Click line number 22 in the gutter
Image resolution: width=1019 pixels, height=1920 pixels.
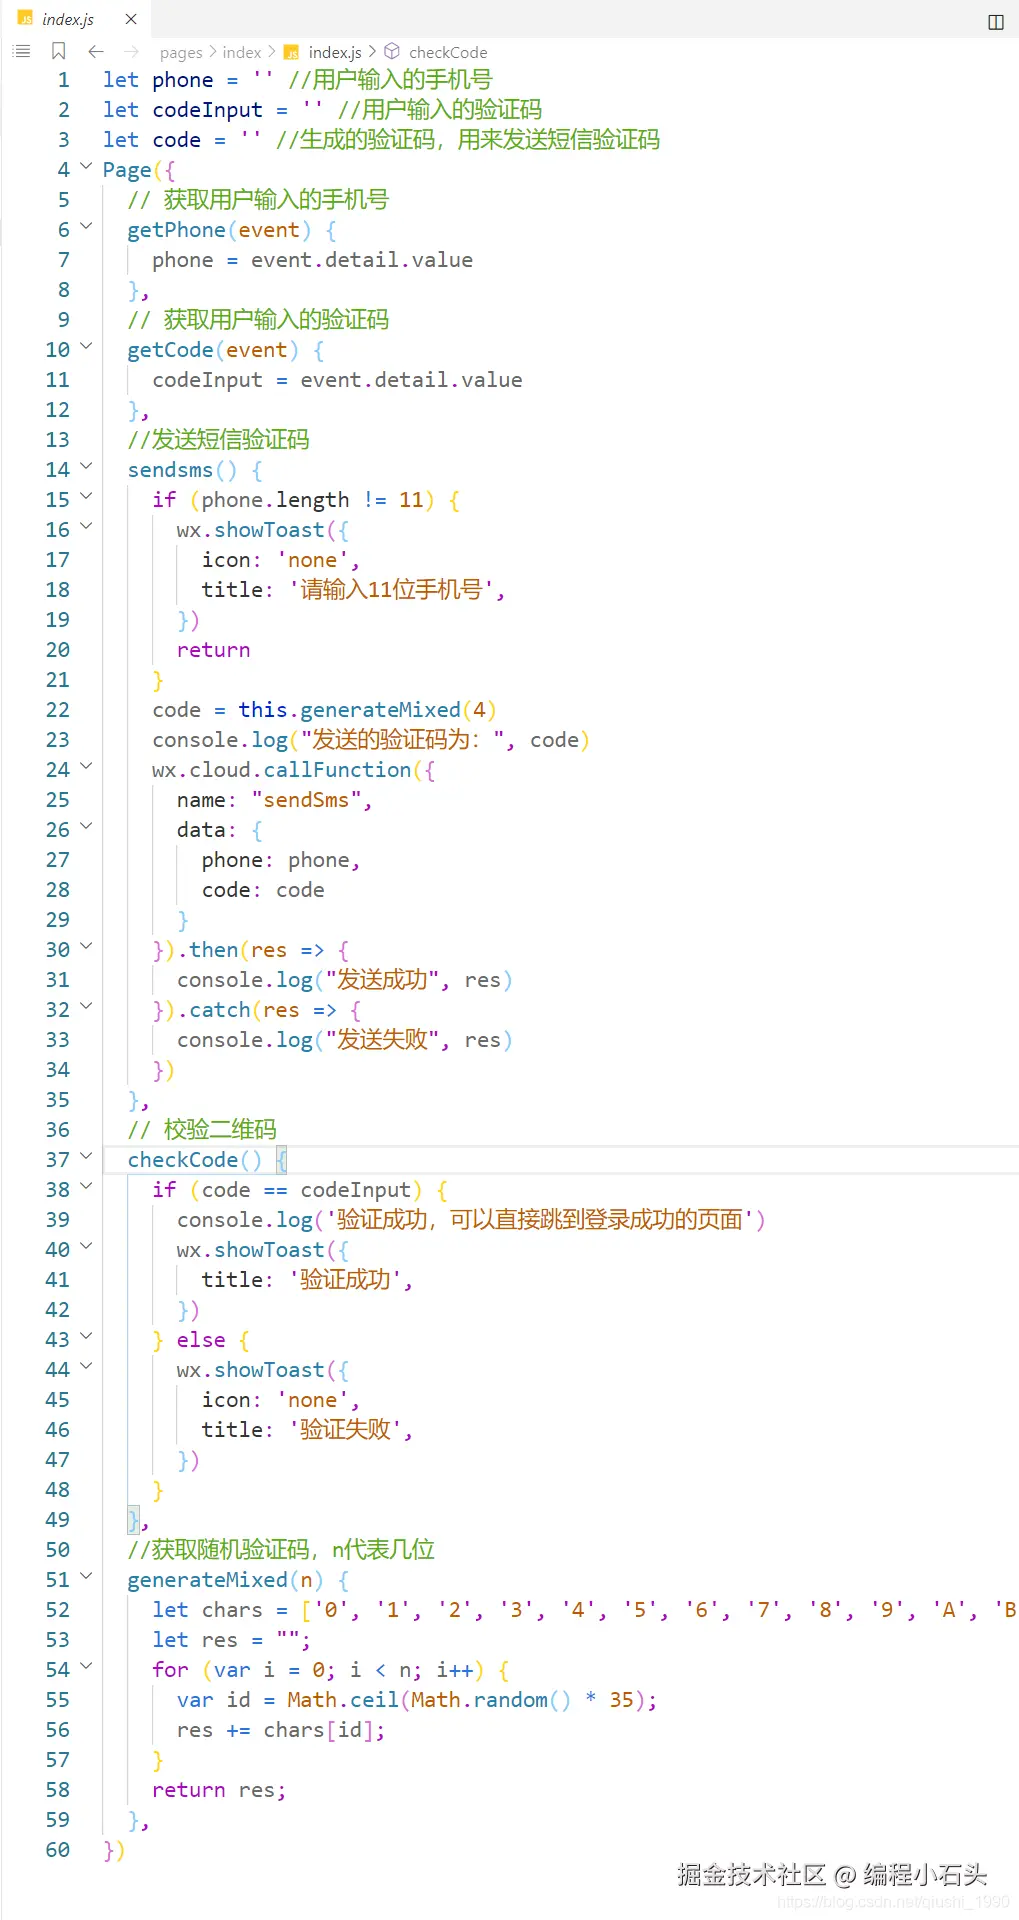[58, 710]
